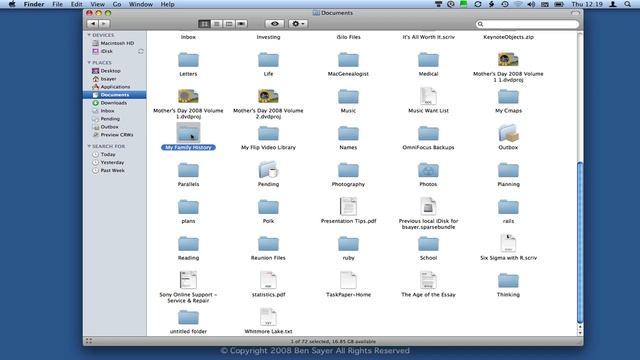This screenshot has width=640, height=360.
Task: Open the File menu
Action: pyautogui.click(x=58, y=4)
